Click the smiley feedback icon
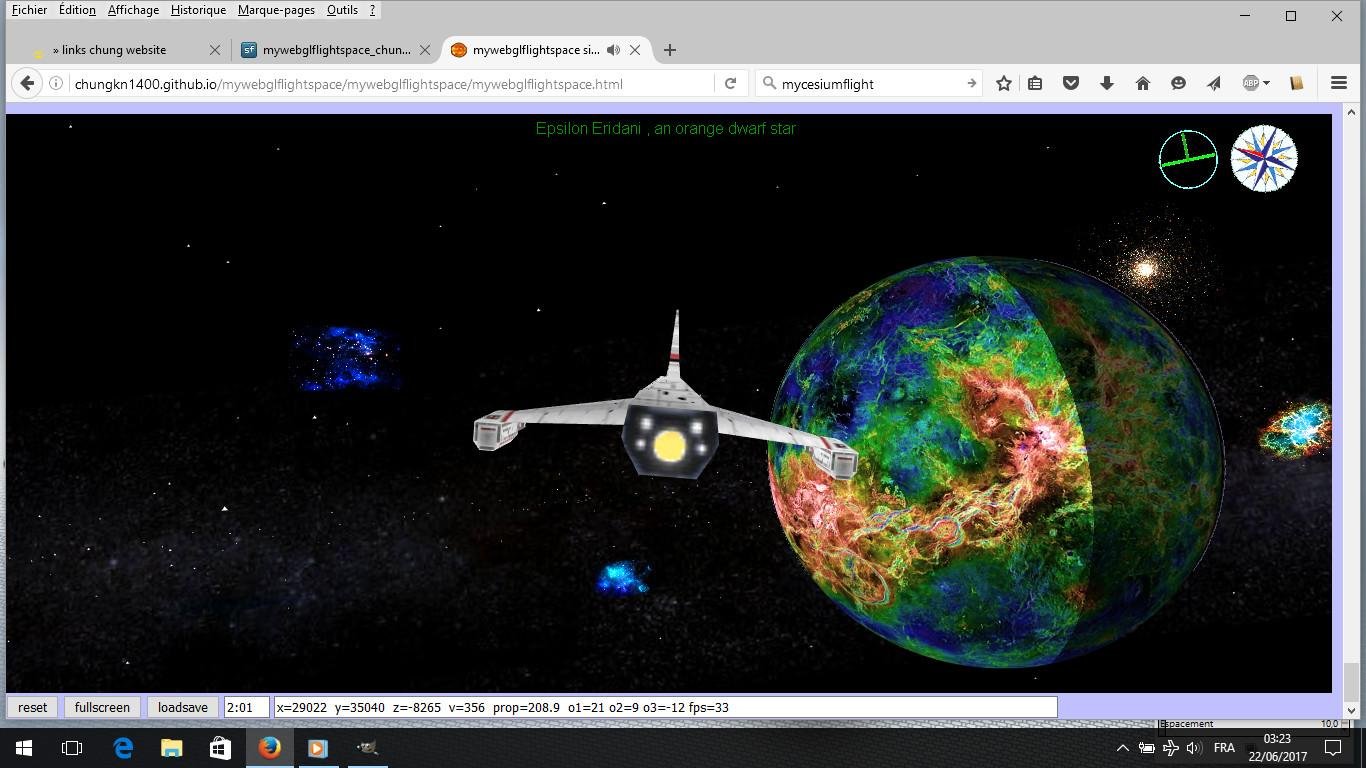The width and height of the screenshot is (1366, 768). [x=1179, y=83]
